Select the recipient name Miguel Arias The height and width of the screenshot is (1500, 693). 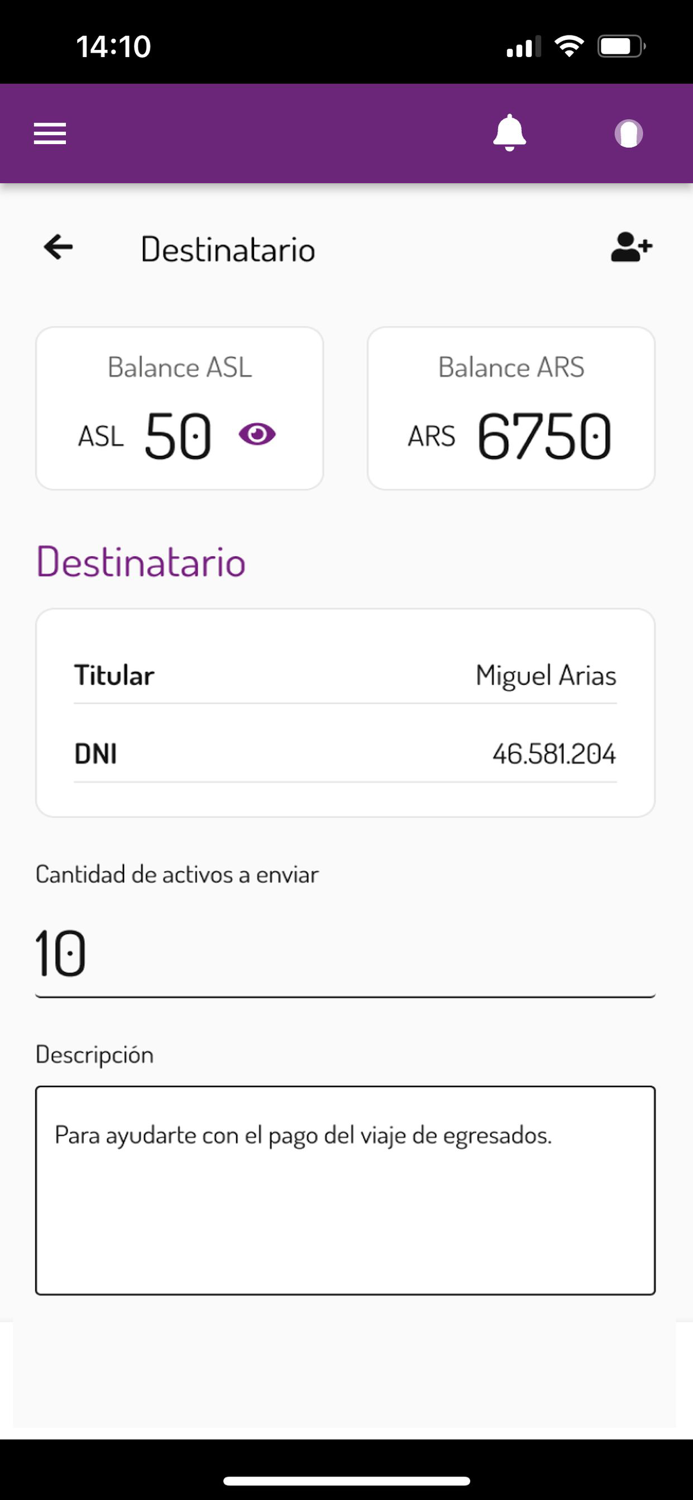[546, 675]
